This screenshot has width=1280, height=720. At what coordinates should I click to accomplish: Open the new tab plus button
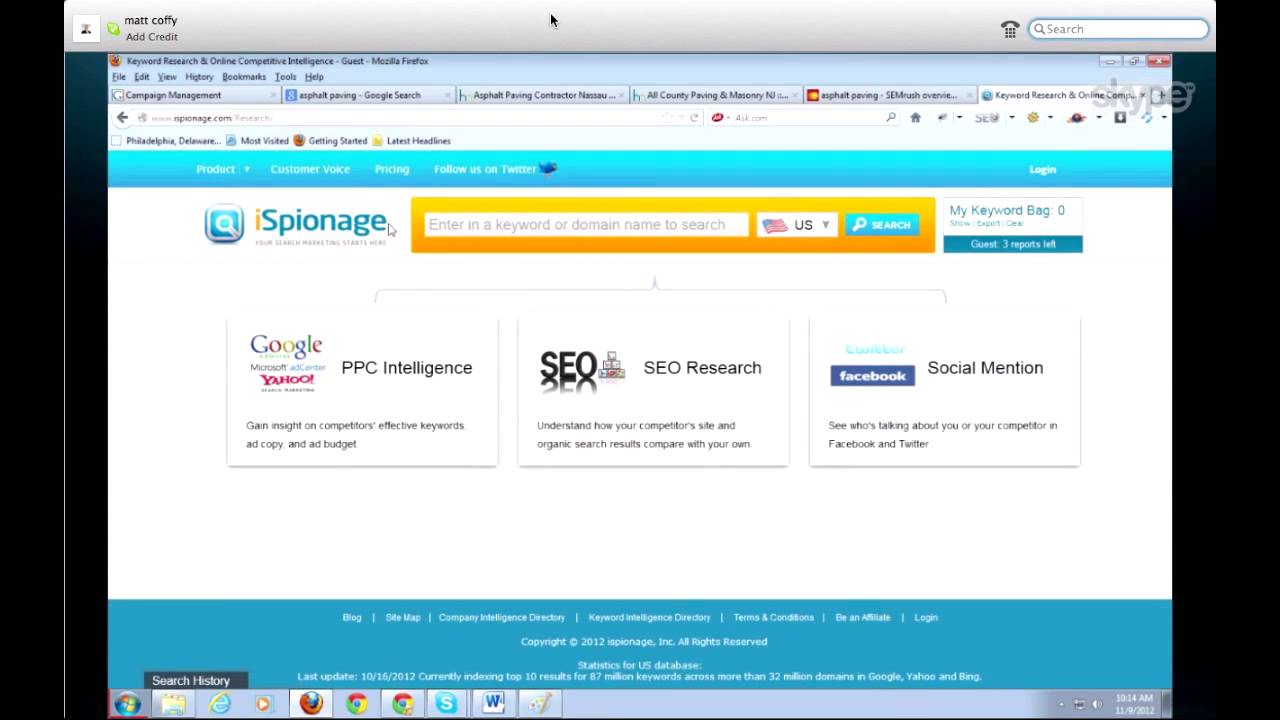pyautogui.click(x=1160, y=95)
